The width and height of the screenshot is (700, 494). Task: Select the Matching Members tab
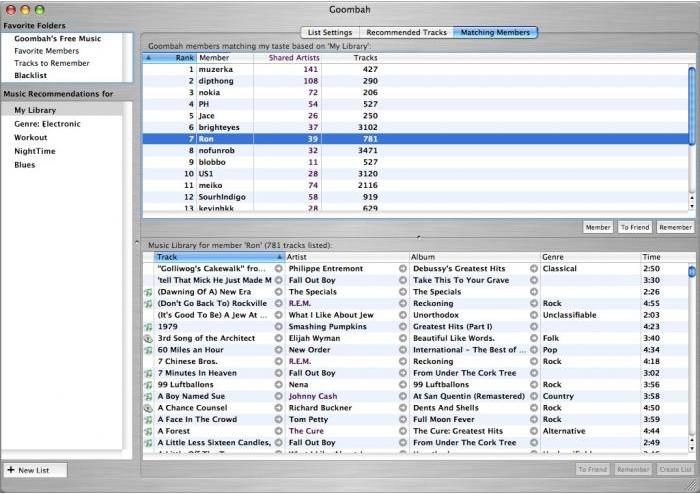(495, 32)
